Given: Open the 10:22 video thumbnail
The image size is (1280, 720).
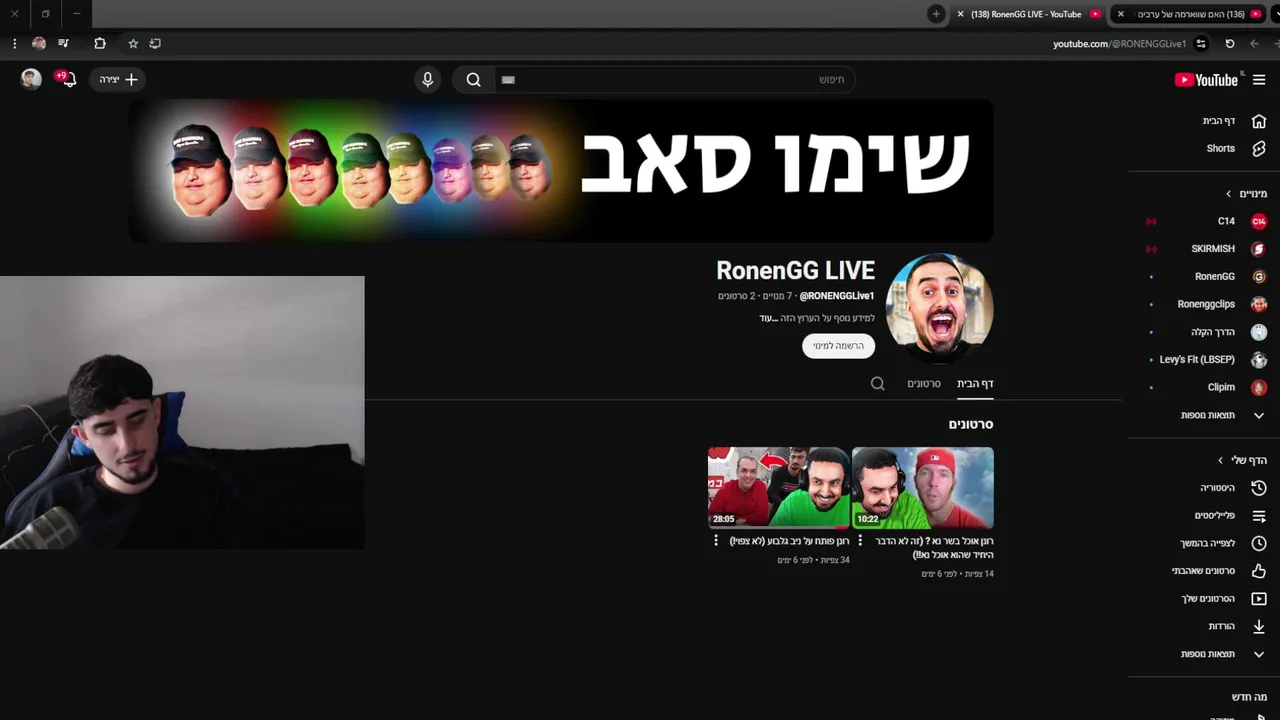Looking at the screenshot, I should point(923,487).
